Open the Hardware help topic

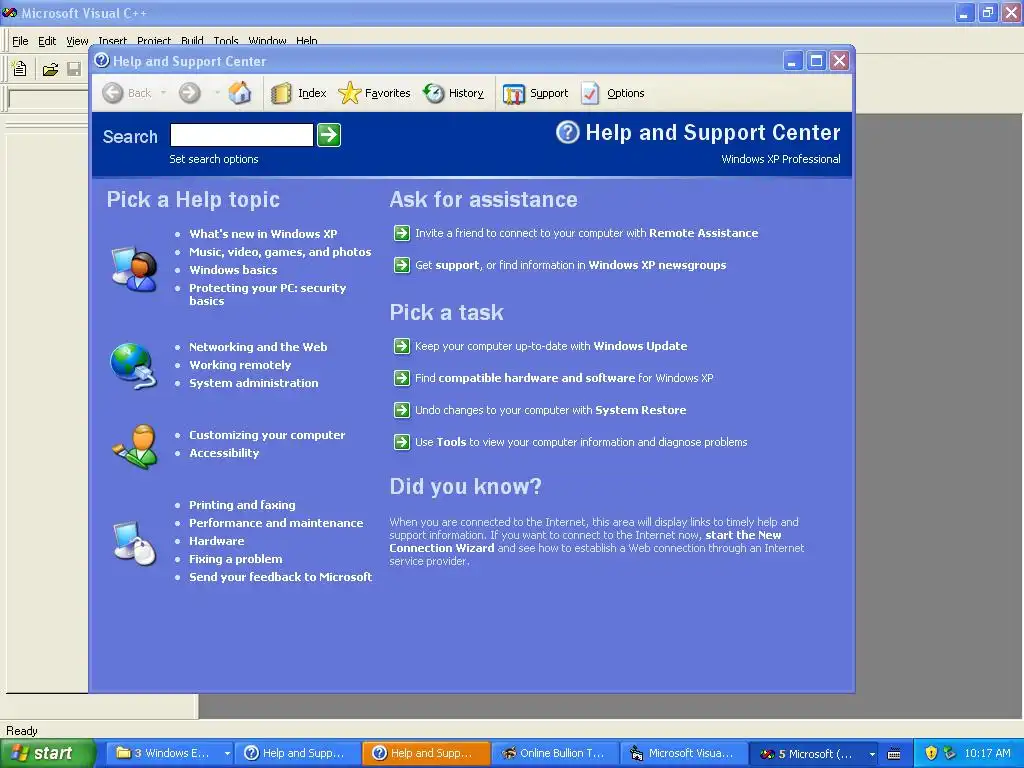coord(217,541)
